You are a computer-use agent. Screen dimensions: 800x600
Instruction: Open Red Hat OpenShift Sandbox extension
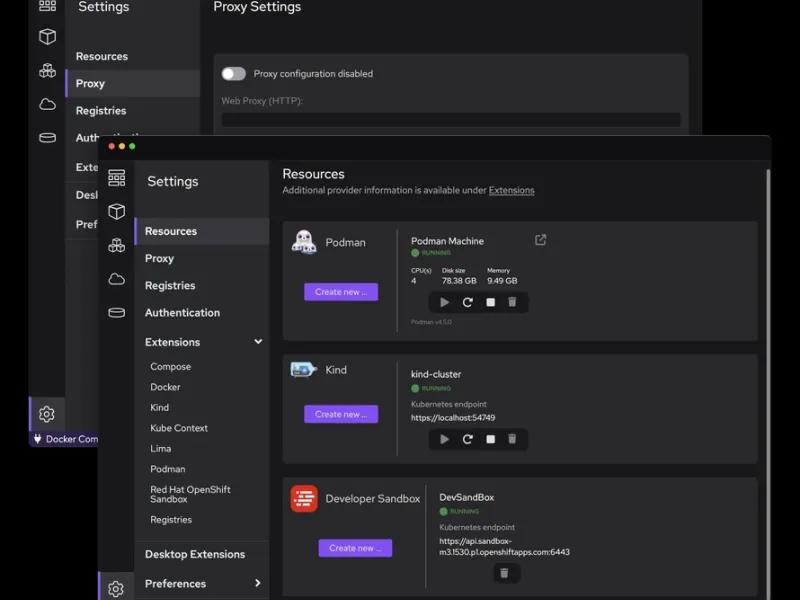tap(190, 494)
